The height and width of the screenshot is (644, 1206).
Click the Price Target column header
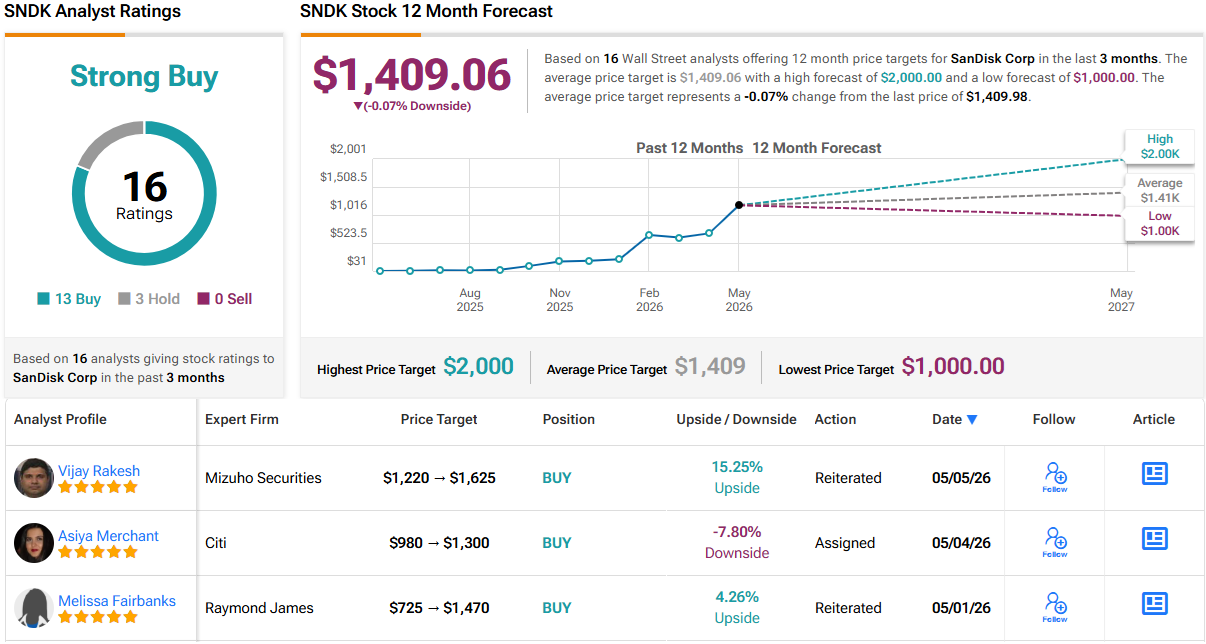(439, 419)
